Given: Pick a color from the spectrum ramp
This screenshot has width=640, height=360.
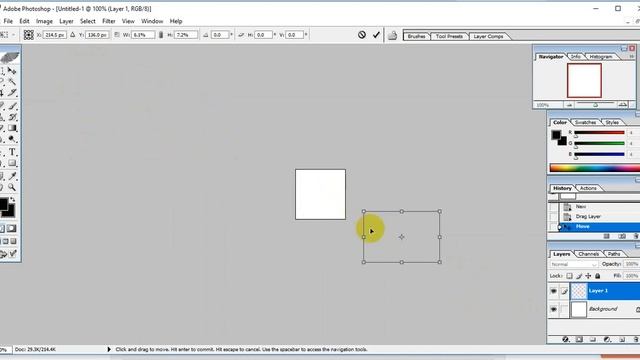Looking at the screenshot, I should point(595,168).
